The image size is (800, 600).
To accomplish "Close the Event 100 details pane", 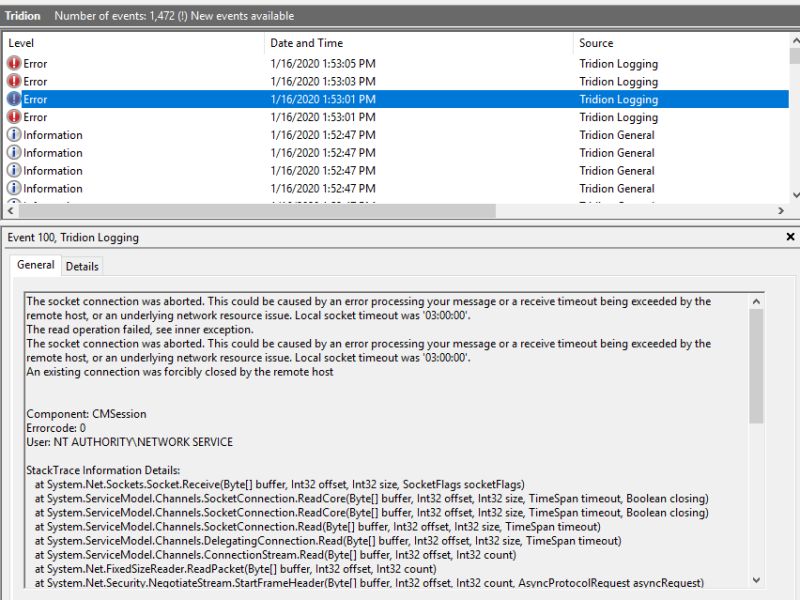I will click(x=790, y=237).
